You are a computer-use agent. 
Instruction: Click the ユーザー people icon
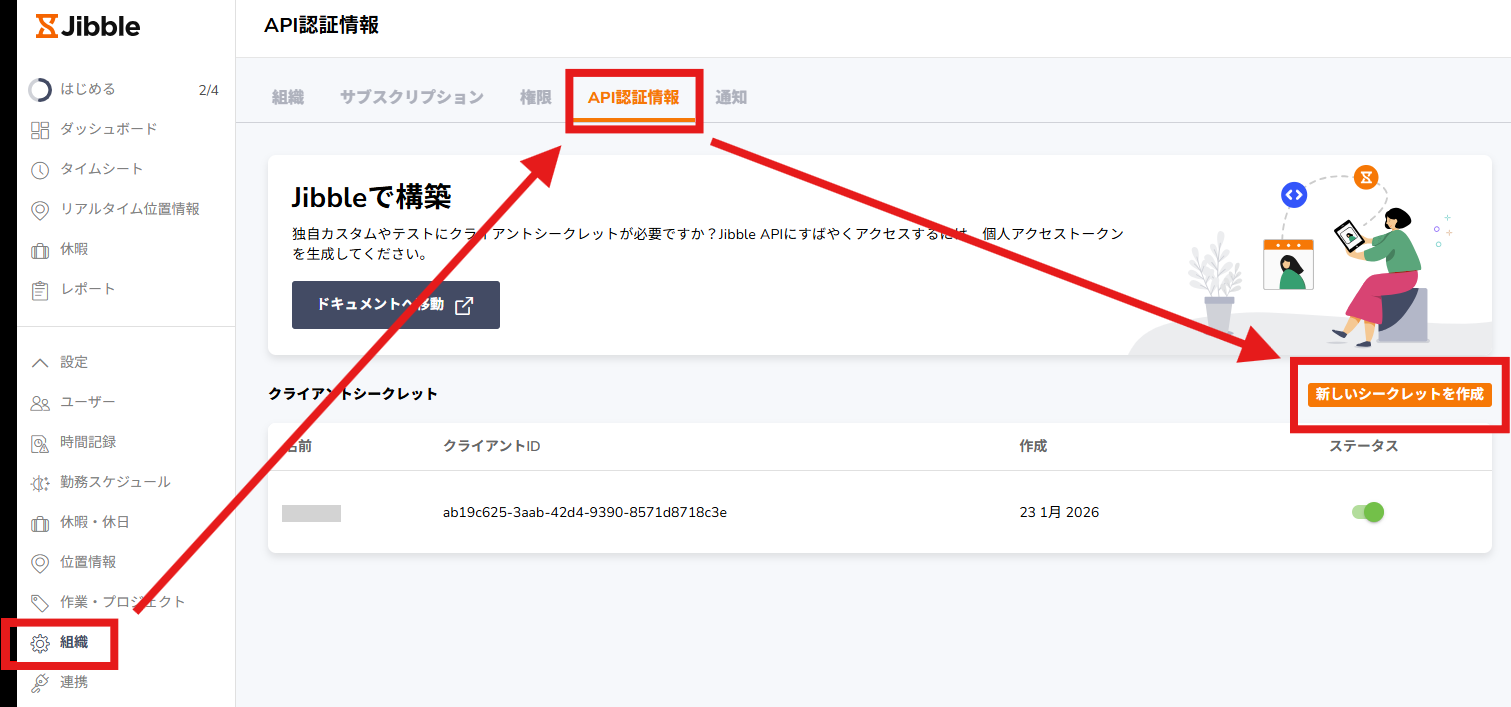[40, 403]
